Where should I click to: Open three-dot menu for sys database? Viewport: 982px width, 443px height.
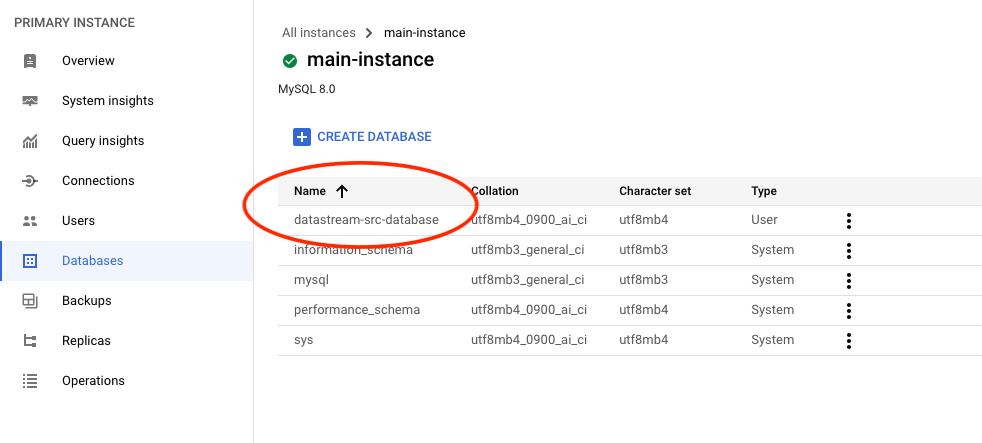848,341
